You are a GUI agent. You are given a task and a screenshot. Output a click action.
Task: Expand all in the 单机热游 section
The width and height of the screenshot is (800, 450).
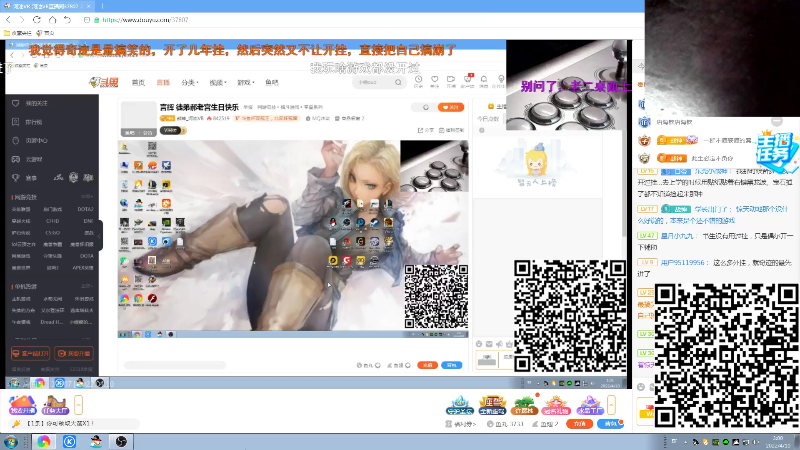87,286
